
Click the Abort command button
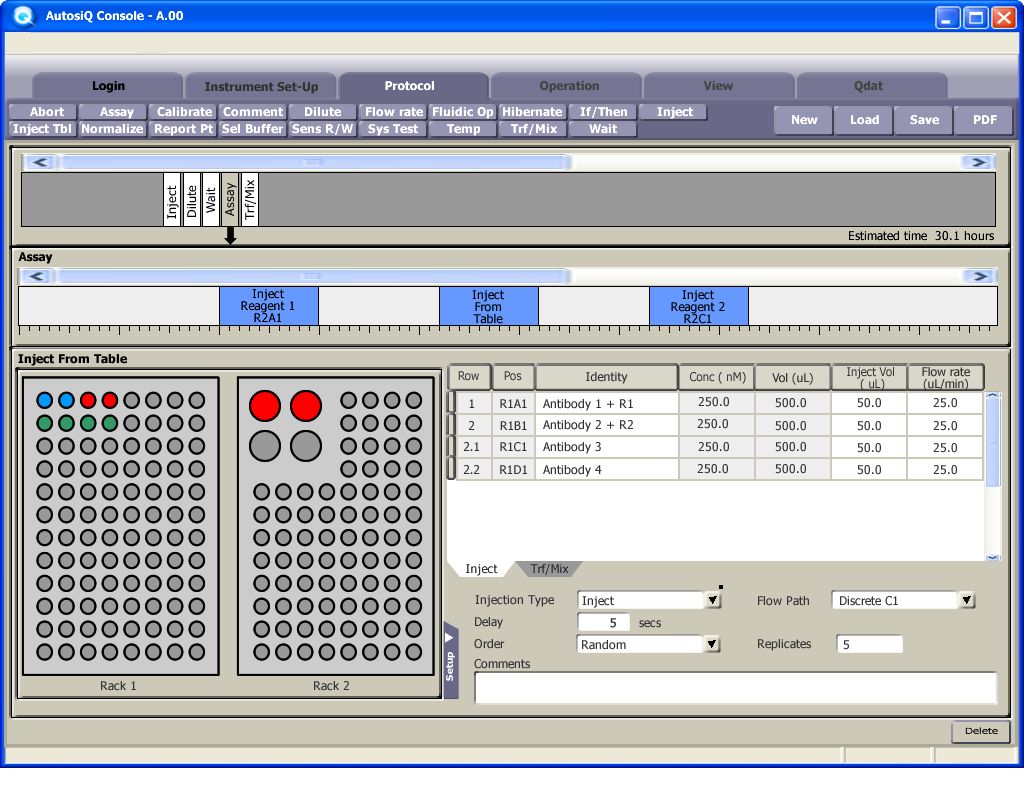pyautogui.click(x=46, y=112)
